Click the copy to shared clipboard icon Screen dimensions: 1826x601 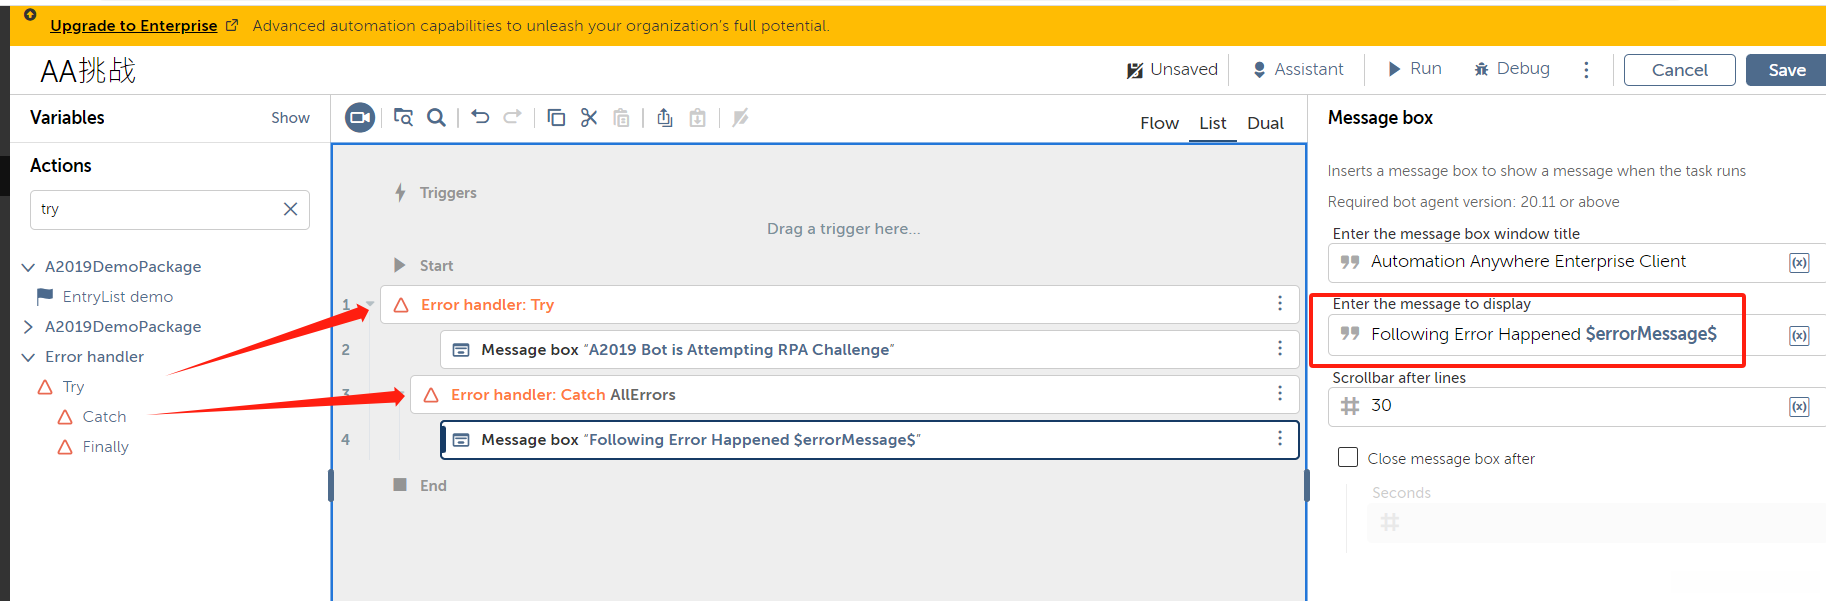point(665,118)
